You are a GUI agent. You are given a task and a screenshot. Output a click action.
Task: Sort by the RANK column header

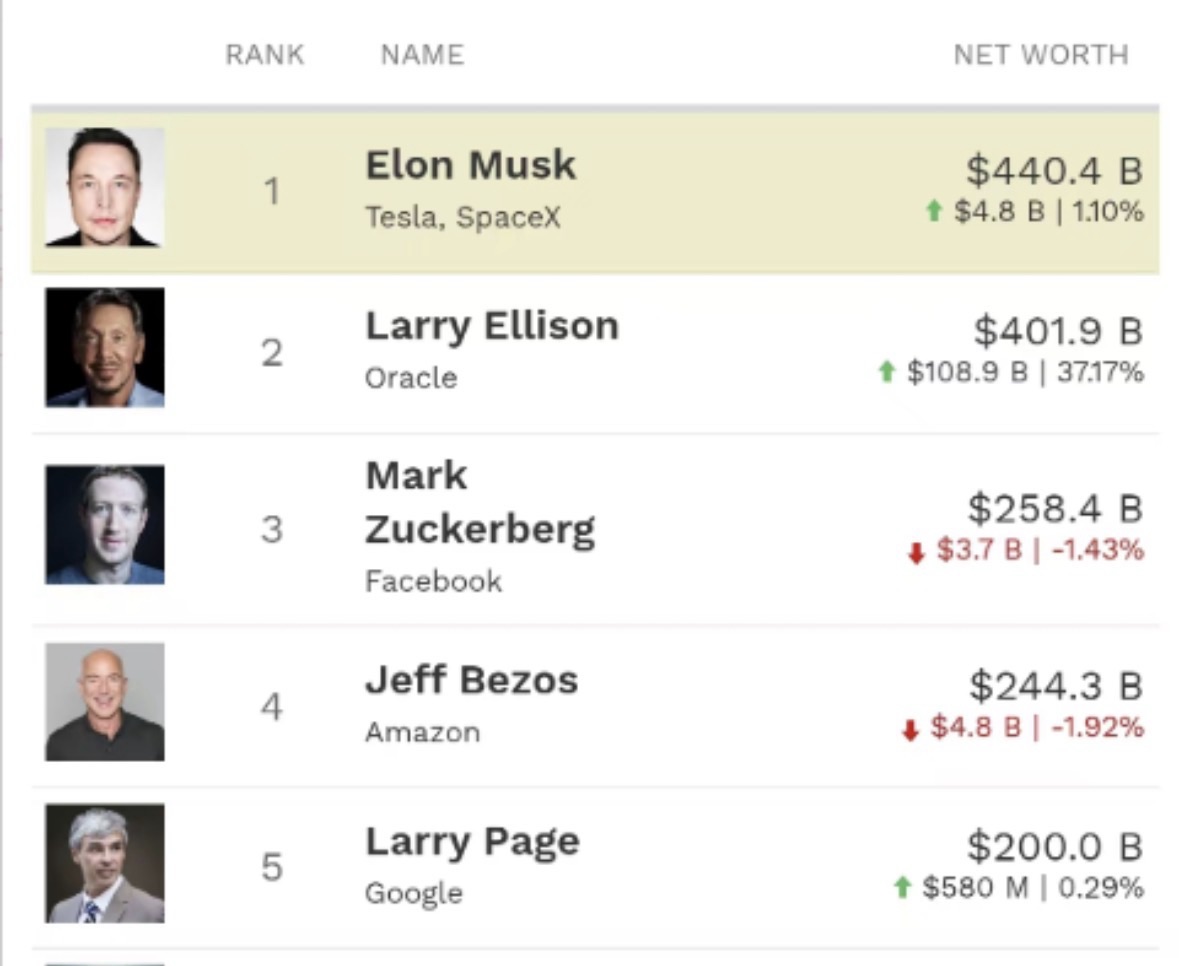click(265, 55)
